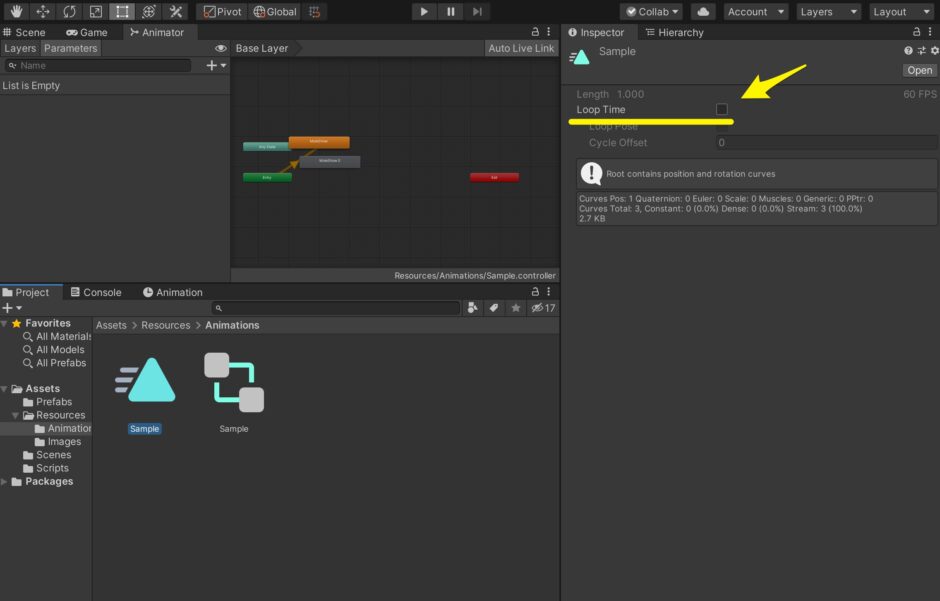Screen dimensions: 940x601
Task: Open the Layout dropdown
Action: 900,12
